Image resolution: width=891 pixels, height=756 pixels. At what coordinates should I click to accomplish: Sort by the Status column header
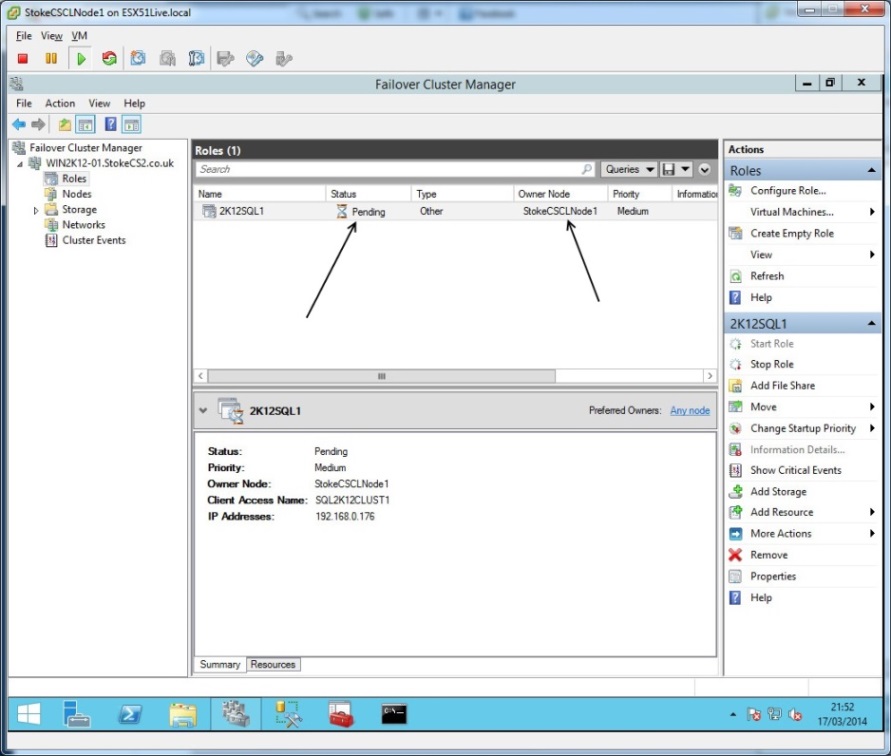pos(368,194)
